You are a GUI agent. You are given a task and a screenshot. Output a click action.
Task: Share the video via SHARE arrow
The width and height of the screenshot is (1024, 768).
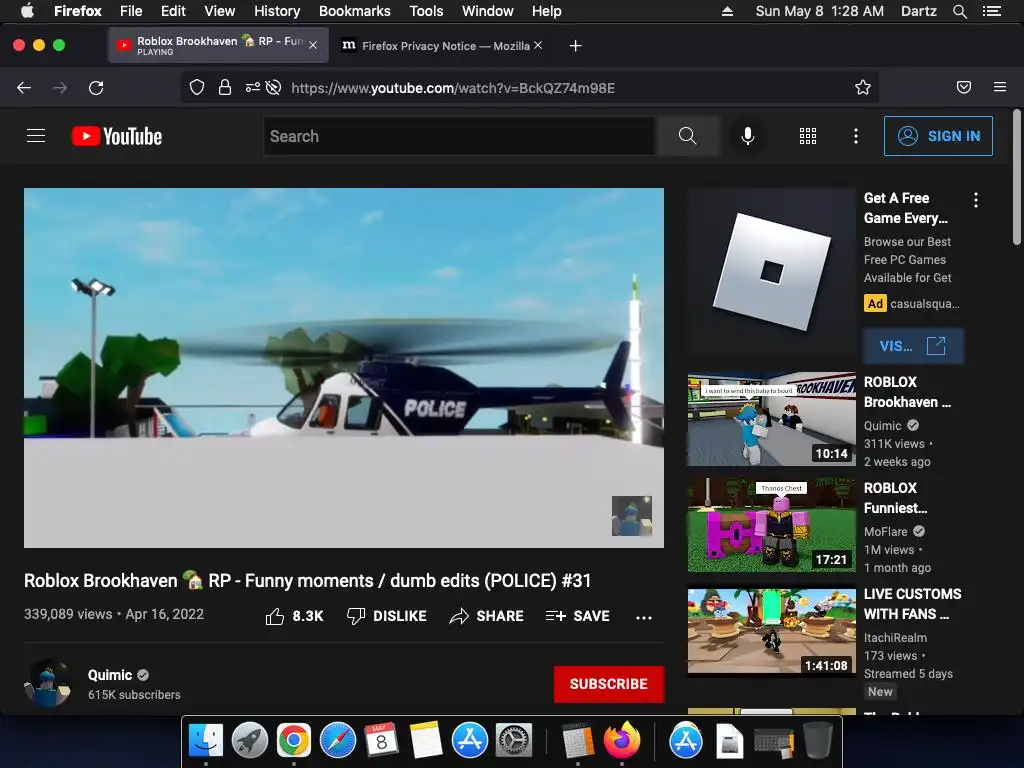click(x=487, y=616)
